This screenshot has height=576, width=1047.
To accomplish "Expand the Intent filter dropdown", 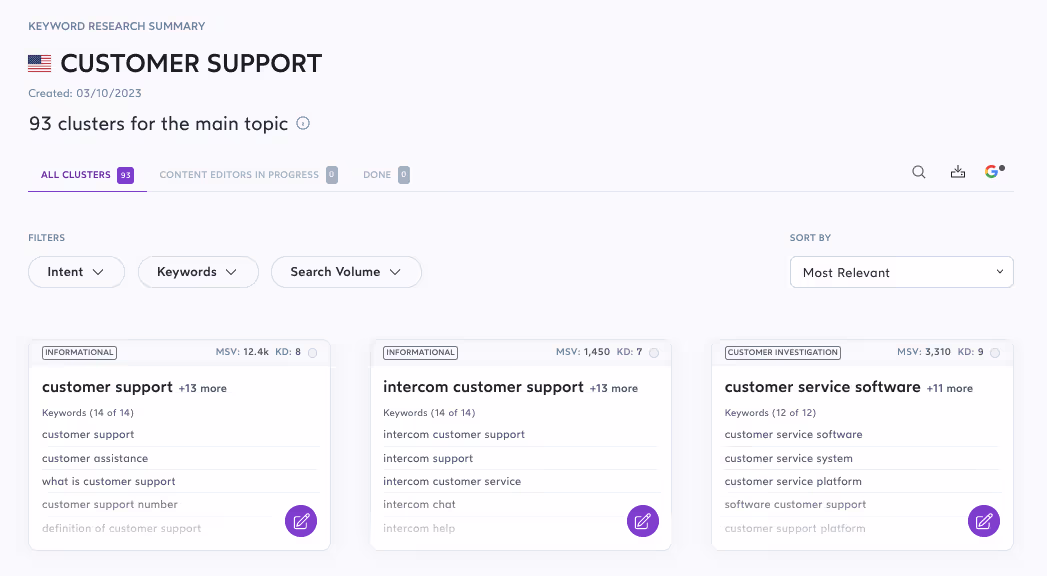I will (x=76, y=272).
